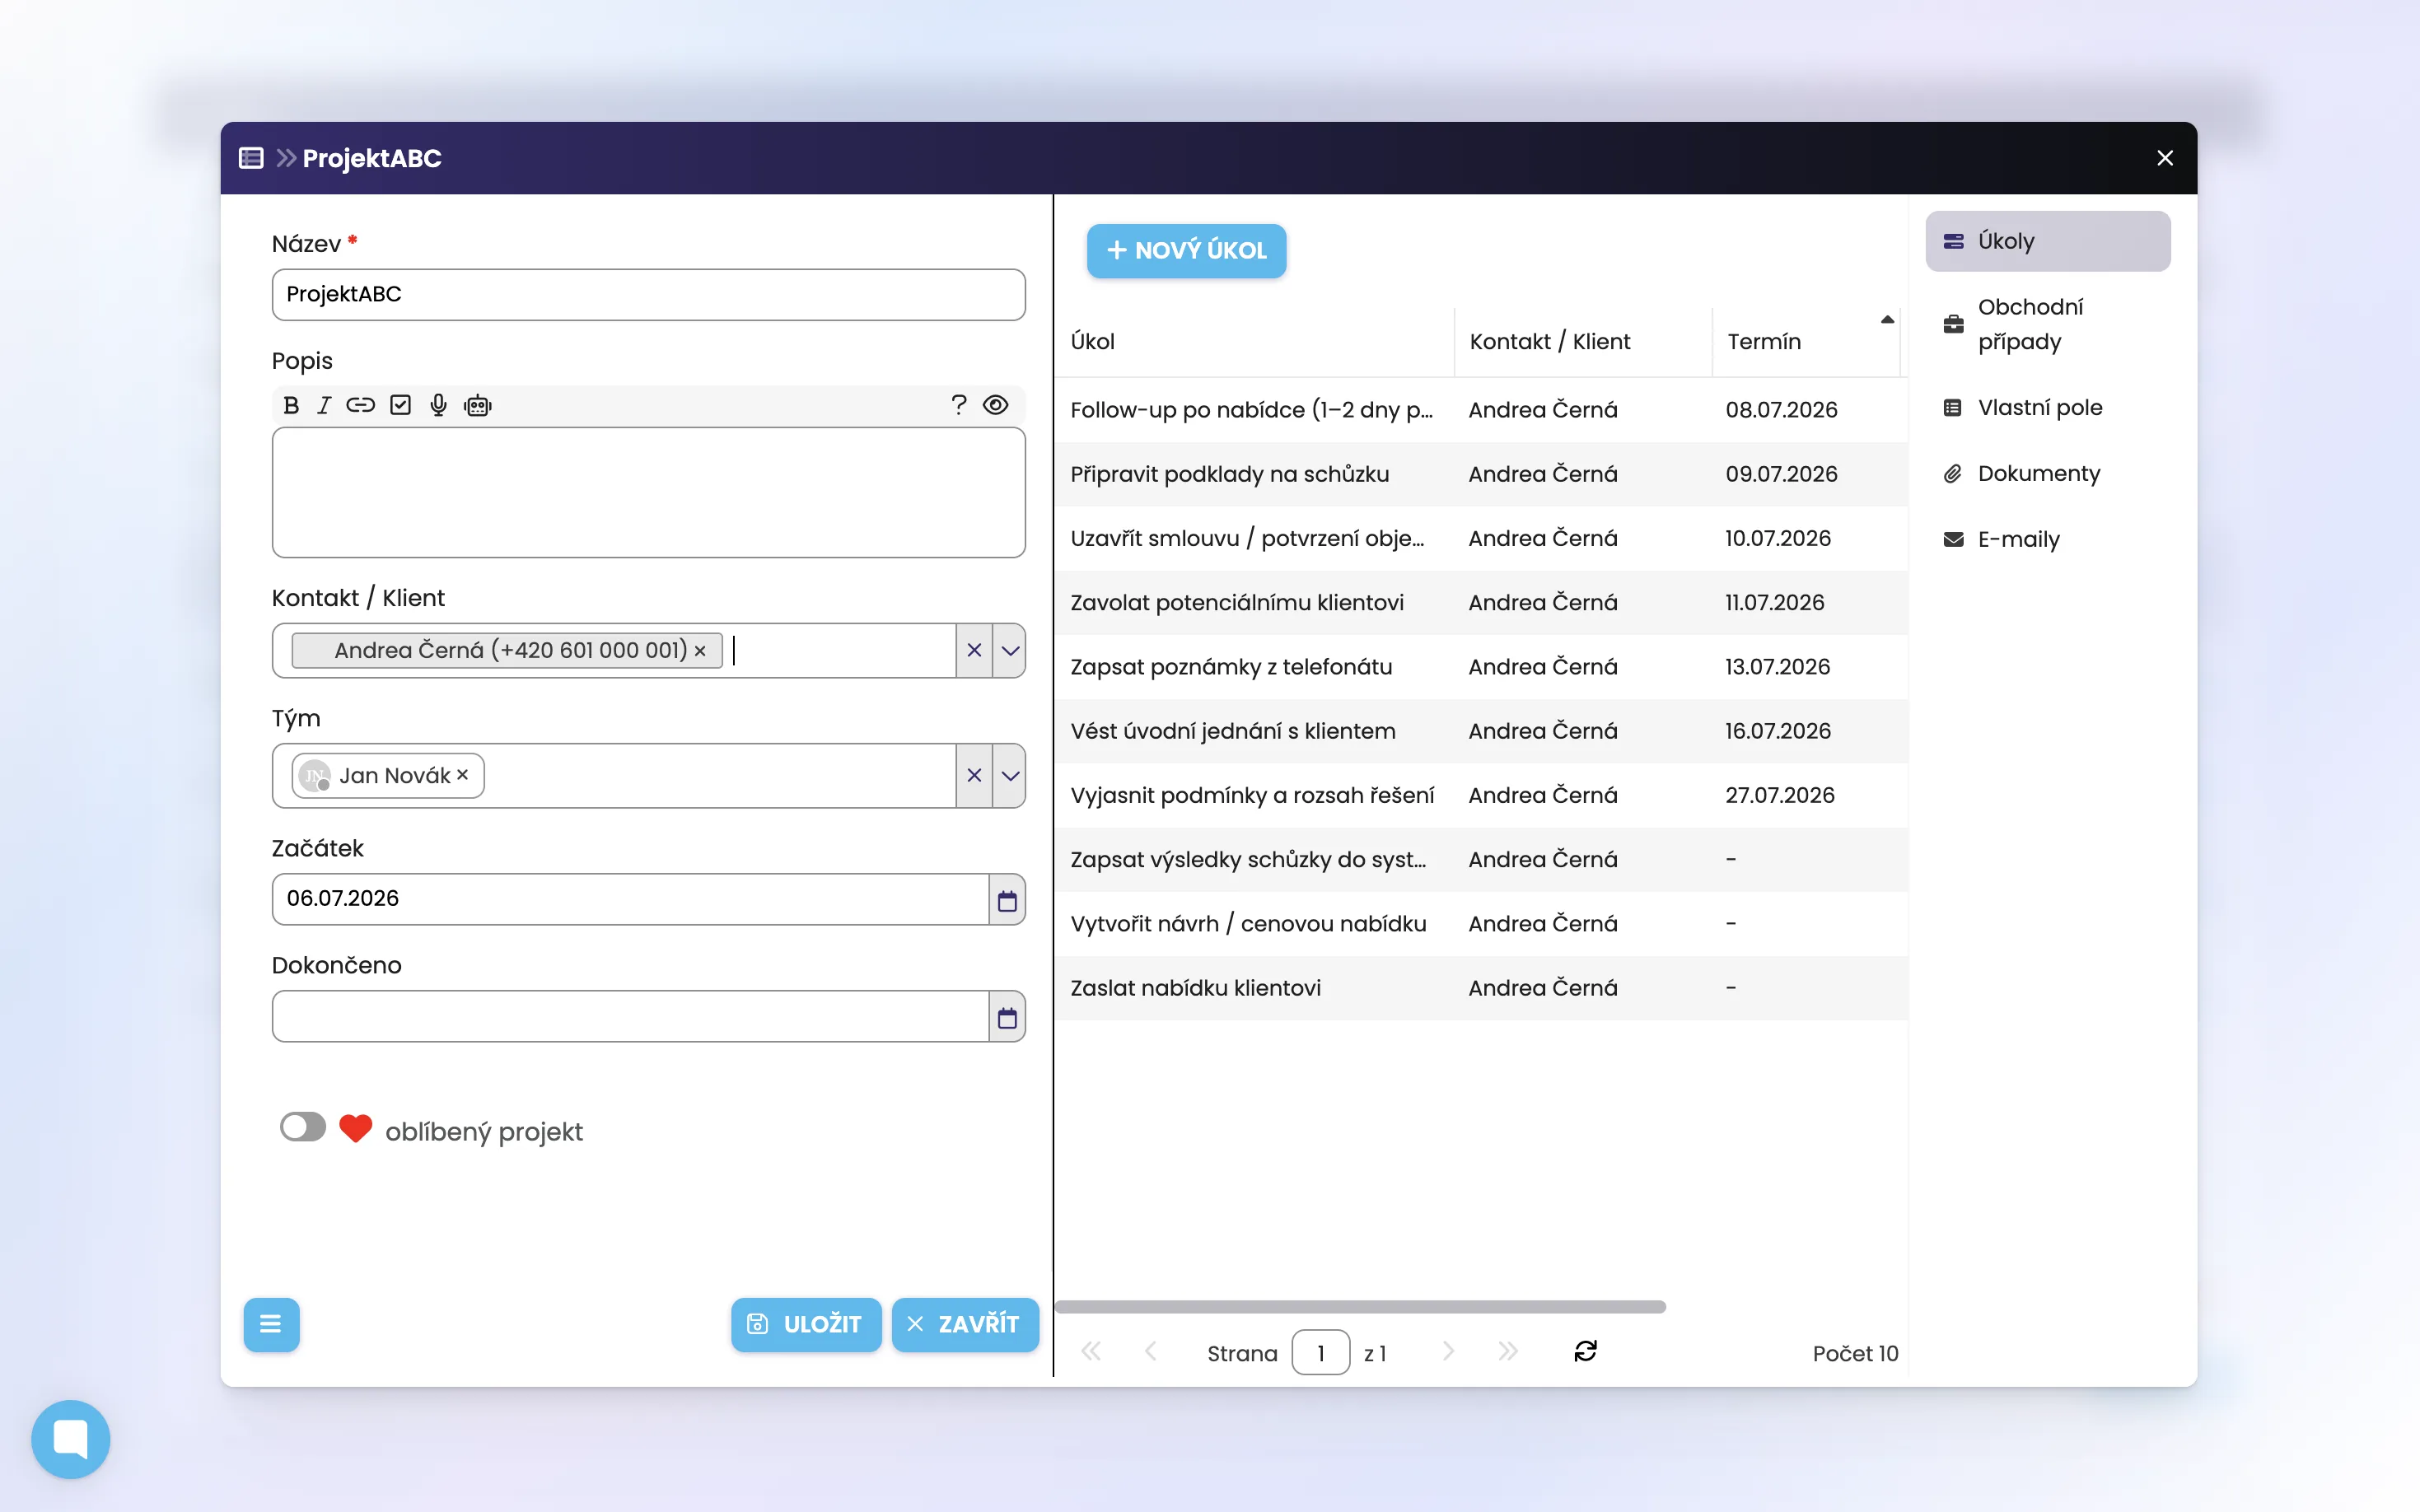Open the E-maily tab

[2048, 540]
